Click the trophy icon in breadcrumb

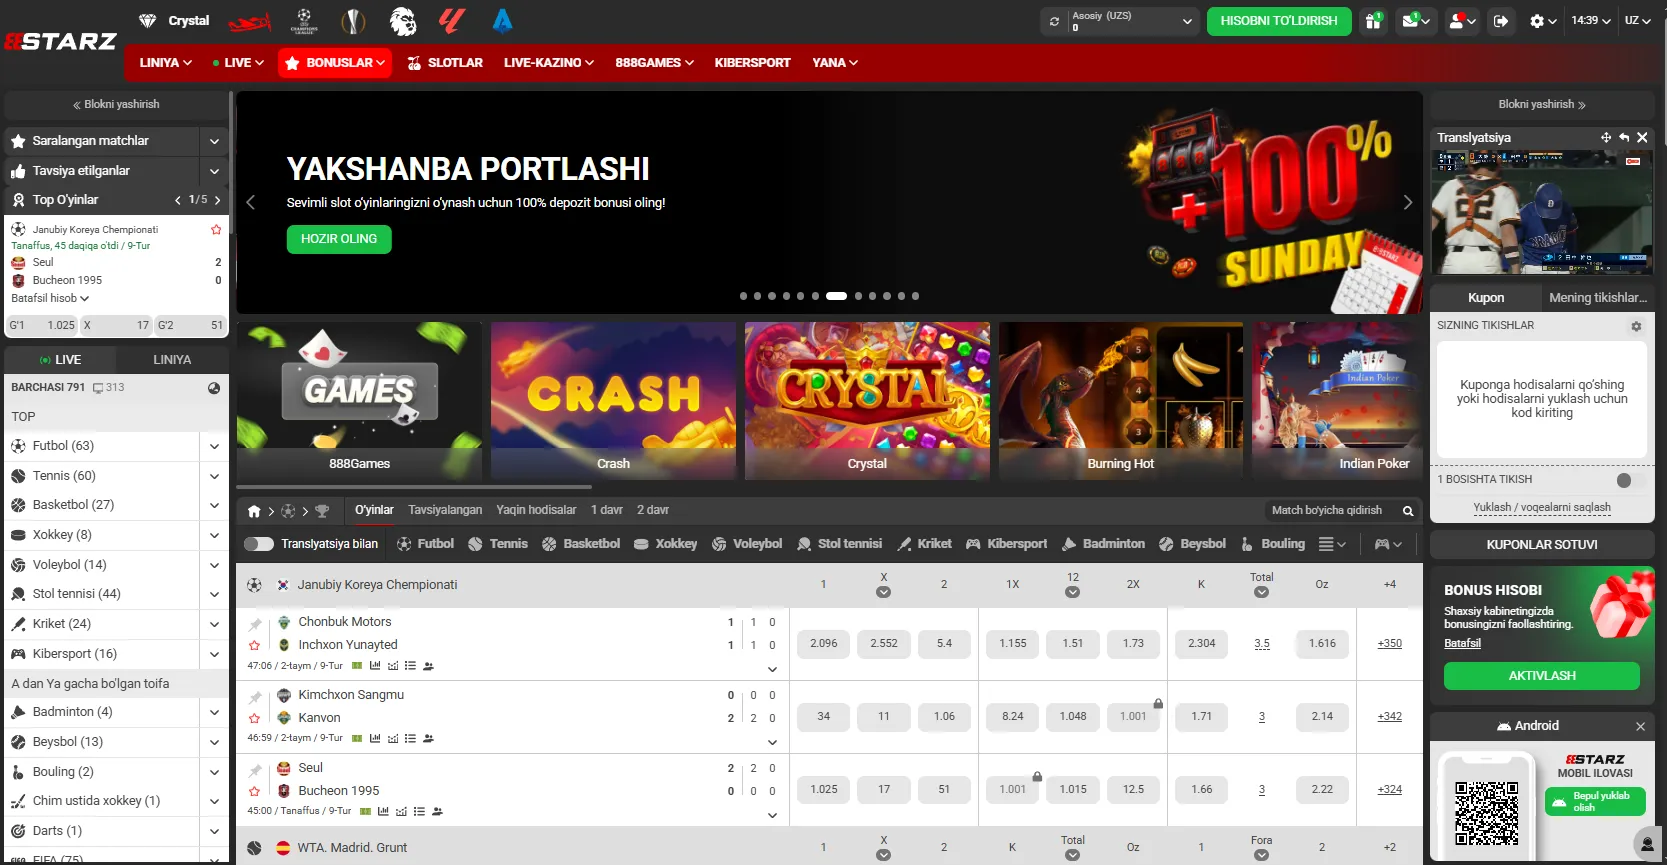(x=322, y=511)
